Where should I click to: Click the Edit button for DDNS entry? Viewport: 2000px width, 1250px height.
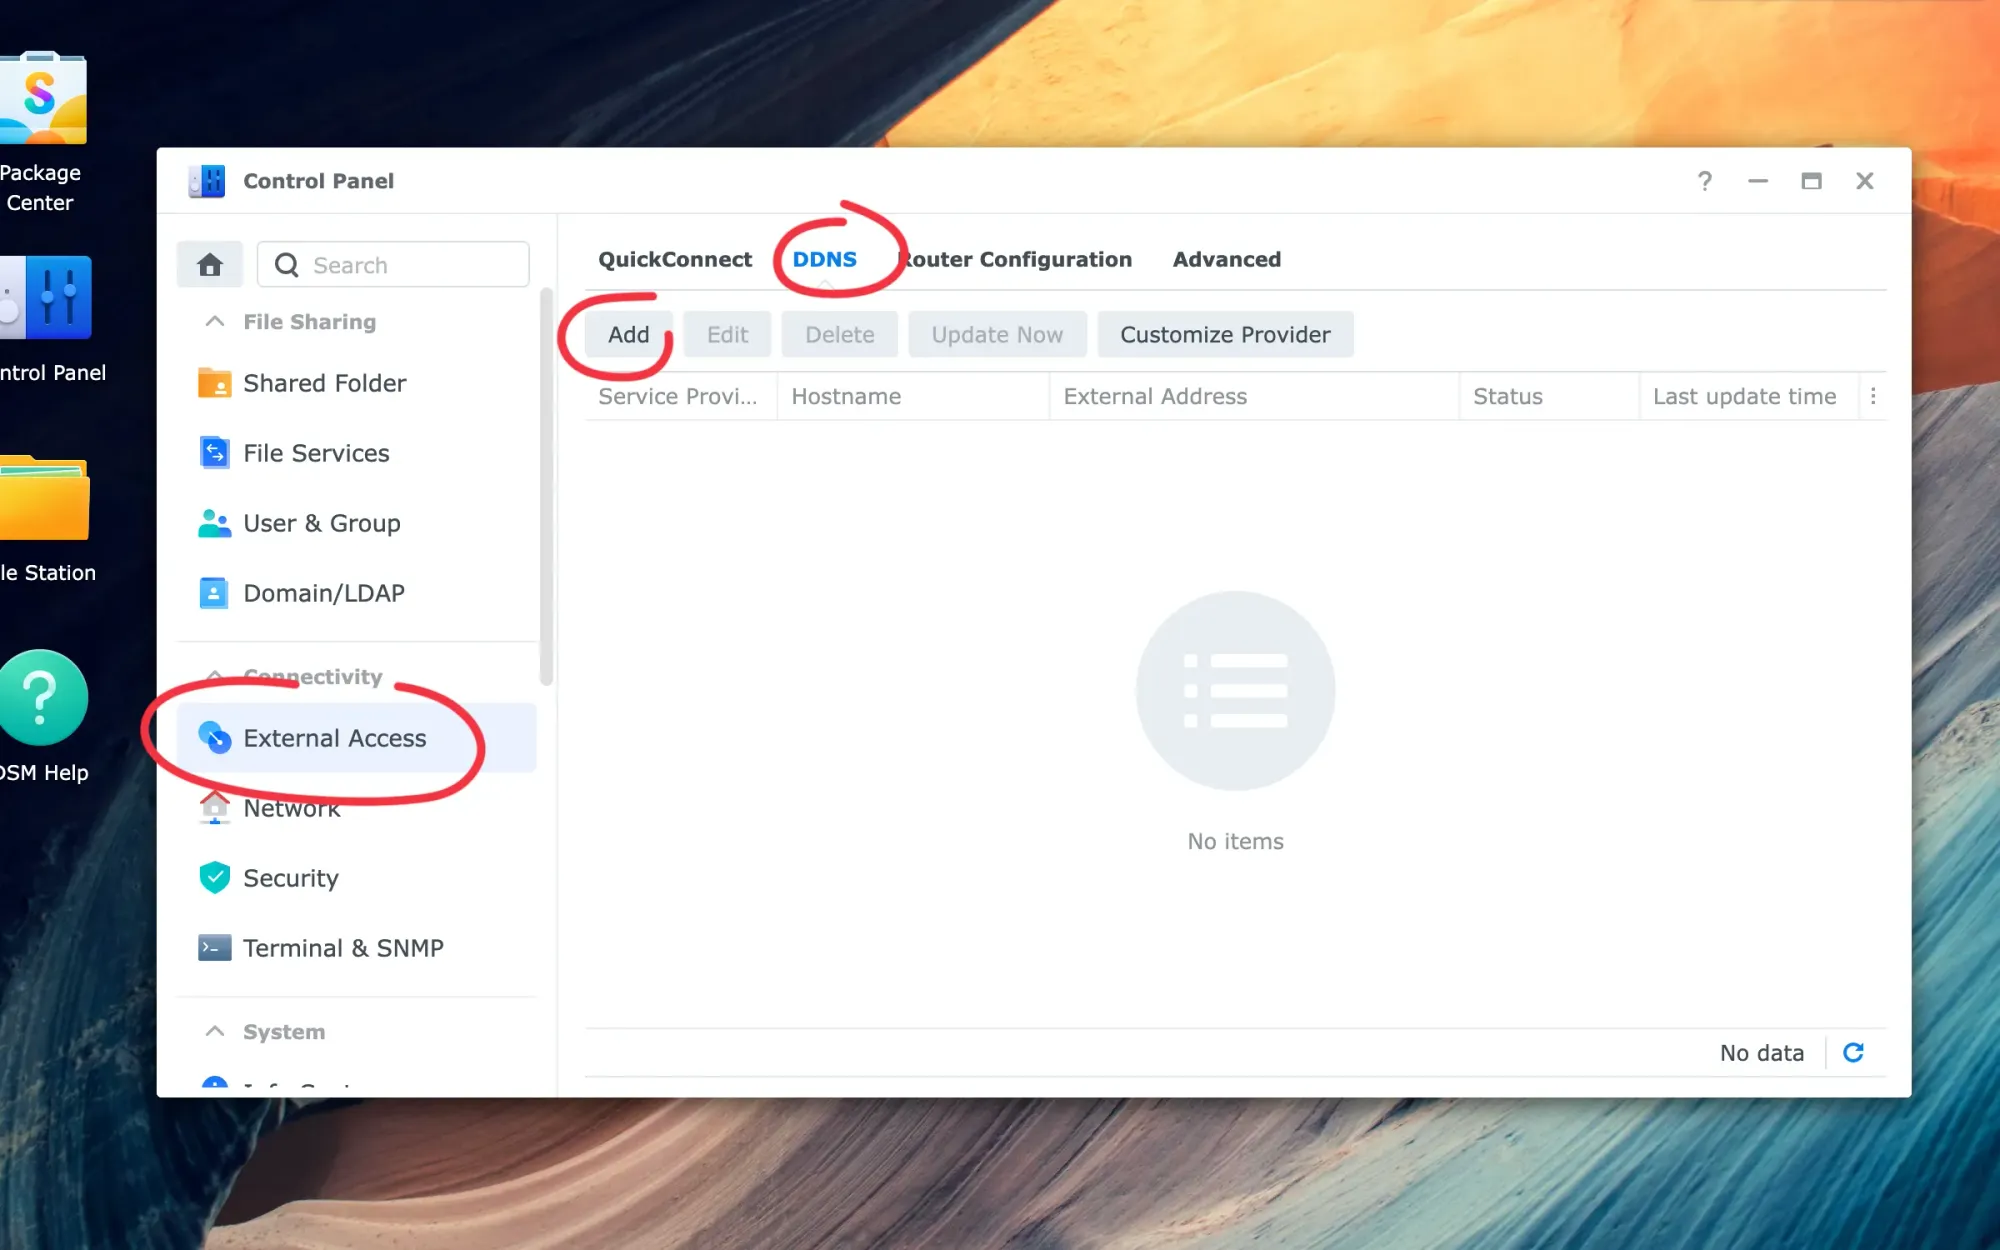[x=727, y=334]
